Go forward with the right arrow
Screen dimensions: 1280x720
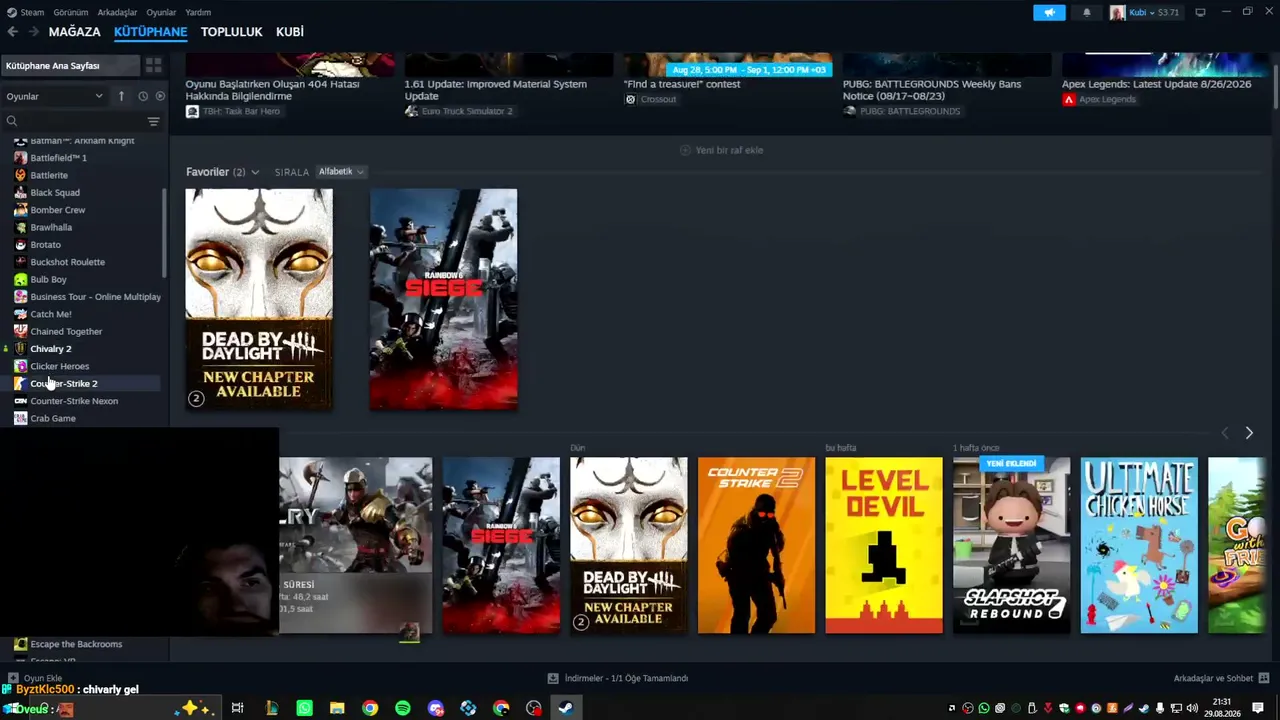pyautogui.click(x=33, y=32)
